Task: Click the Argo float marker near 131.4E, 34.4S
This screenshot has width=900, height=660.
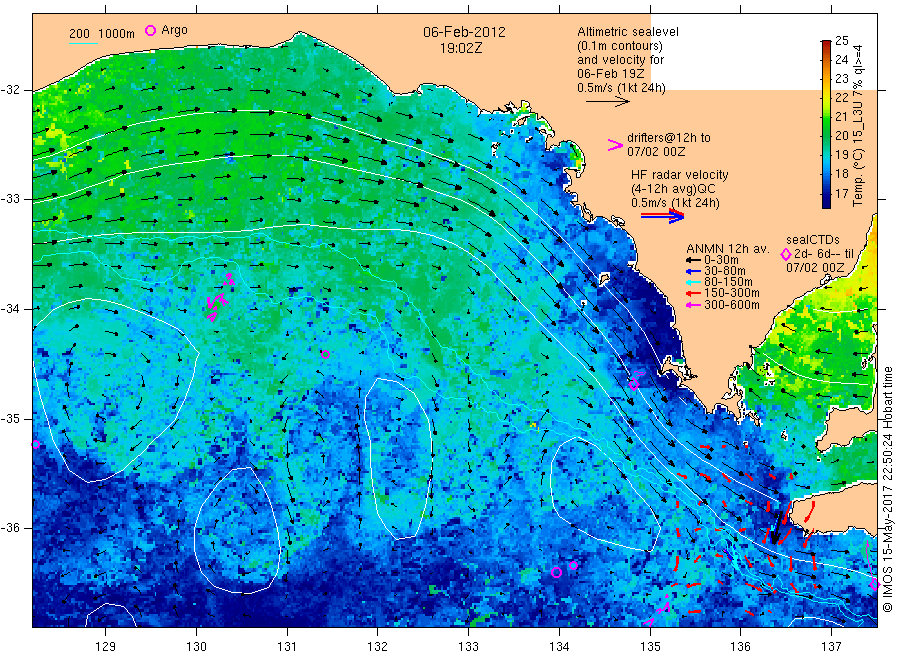Action: click(325, 354)
